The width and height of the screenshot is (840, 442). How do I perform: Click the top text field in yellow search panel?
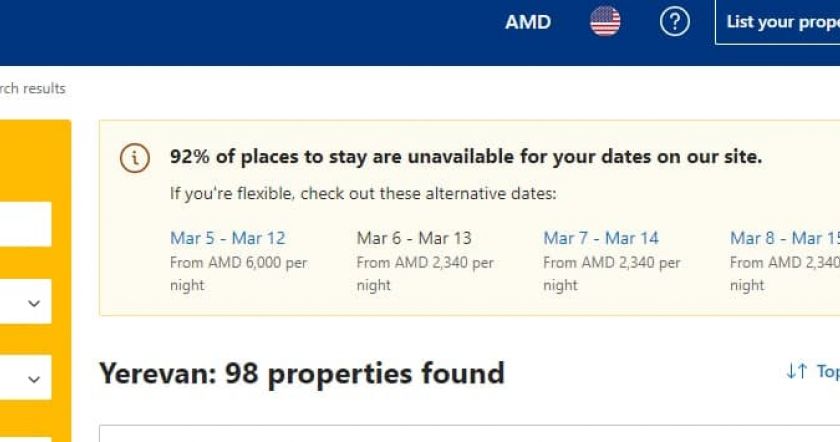(25, 224)
